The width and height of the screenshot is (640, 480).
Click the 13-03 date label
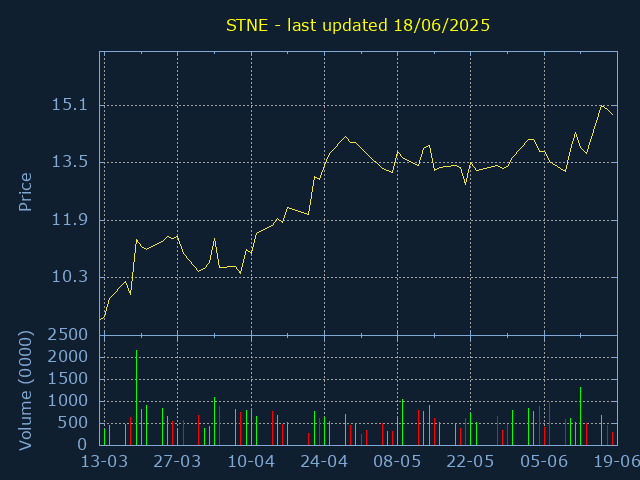point(104,462)
